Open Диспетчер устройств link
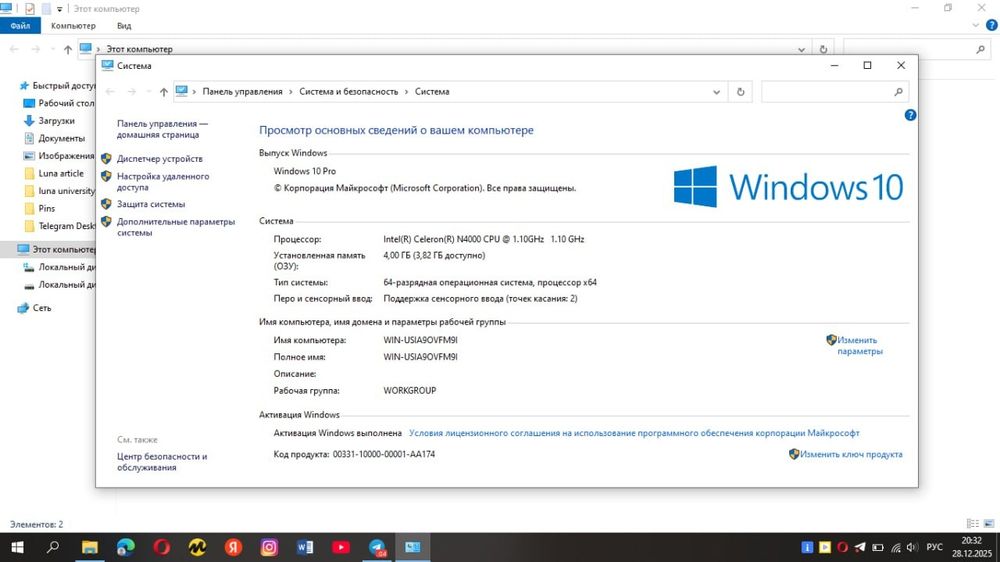Screen dimensions: 1000x562 (x=159, y=159)
